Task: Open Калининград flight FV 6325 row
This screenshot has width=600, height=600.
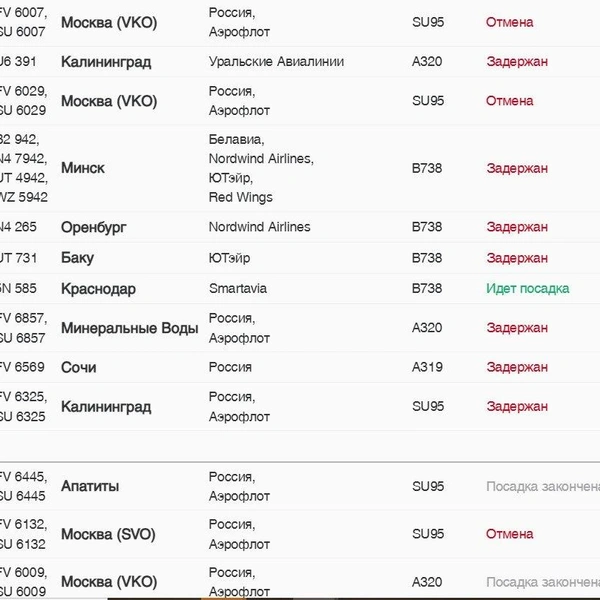Action: (x=300, y=406)
